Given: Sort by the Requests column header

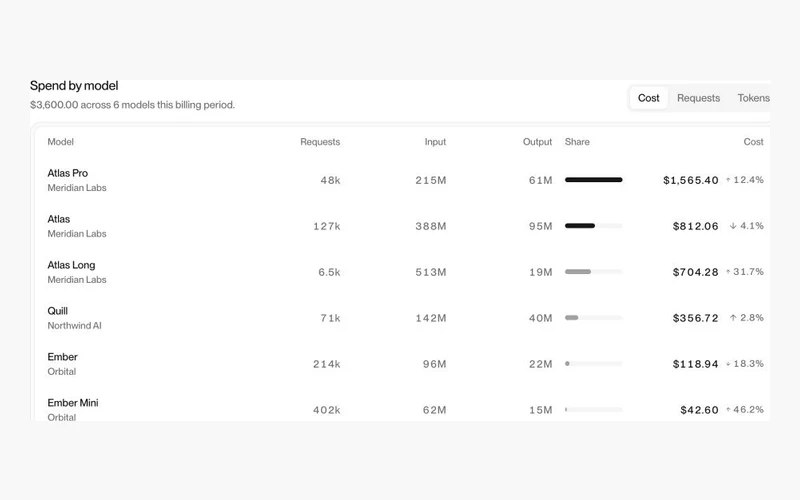Looking at the screenshot, I should [320, 142].
